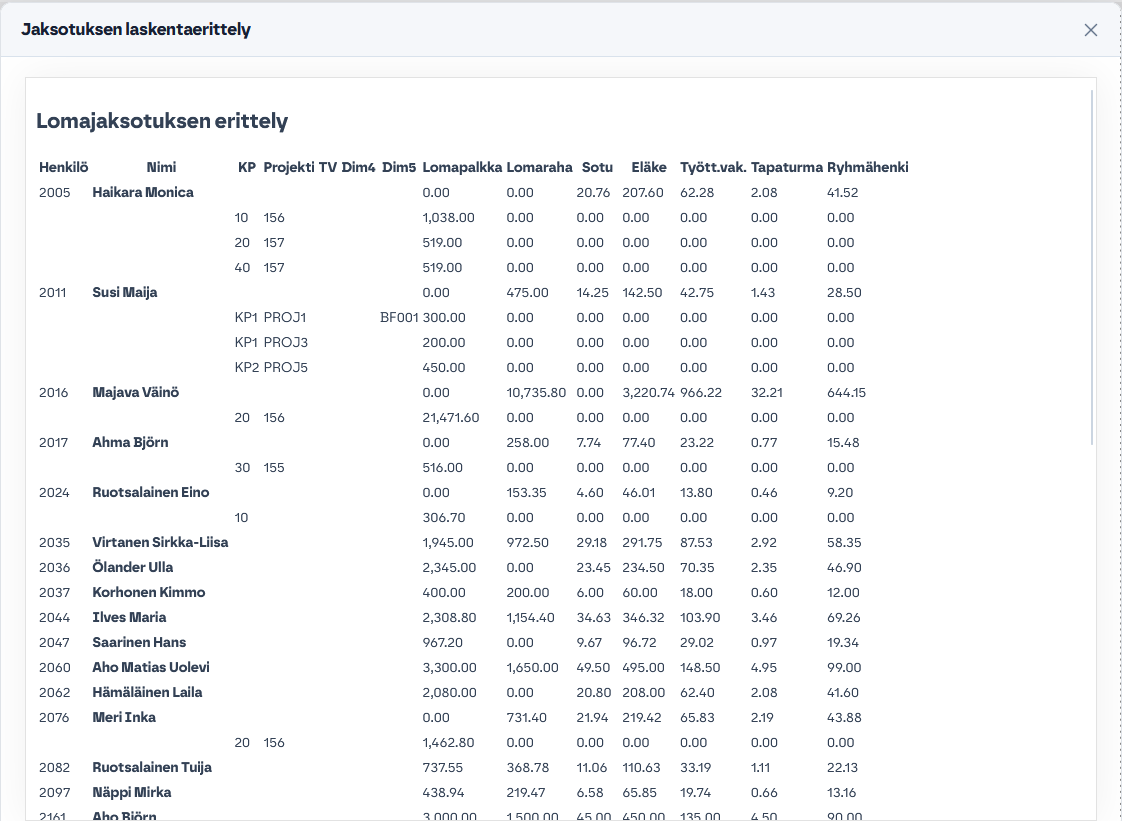This screenshot has height=821, width=1122.
Task: Click the Eläke value 3,220.74
Action: point(648,393)
